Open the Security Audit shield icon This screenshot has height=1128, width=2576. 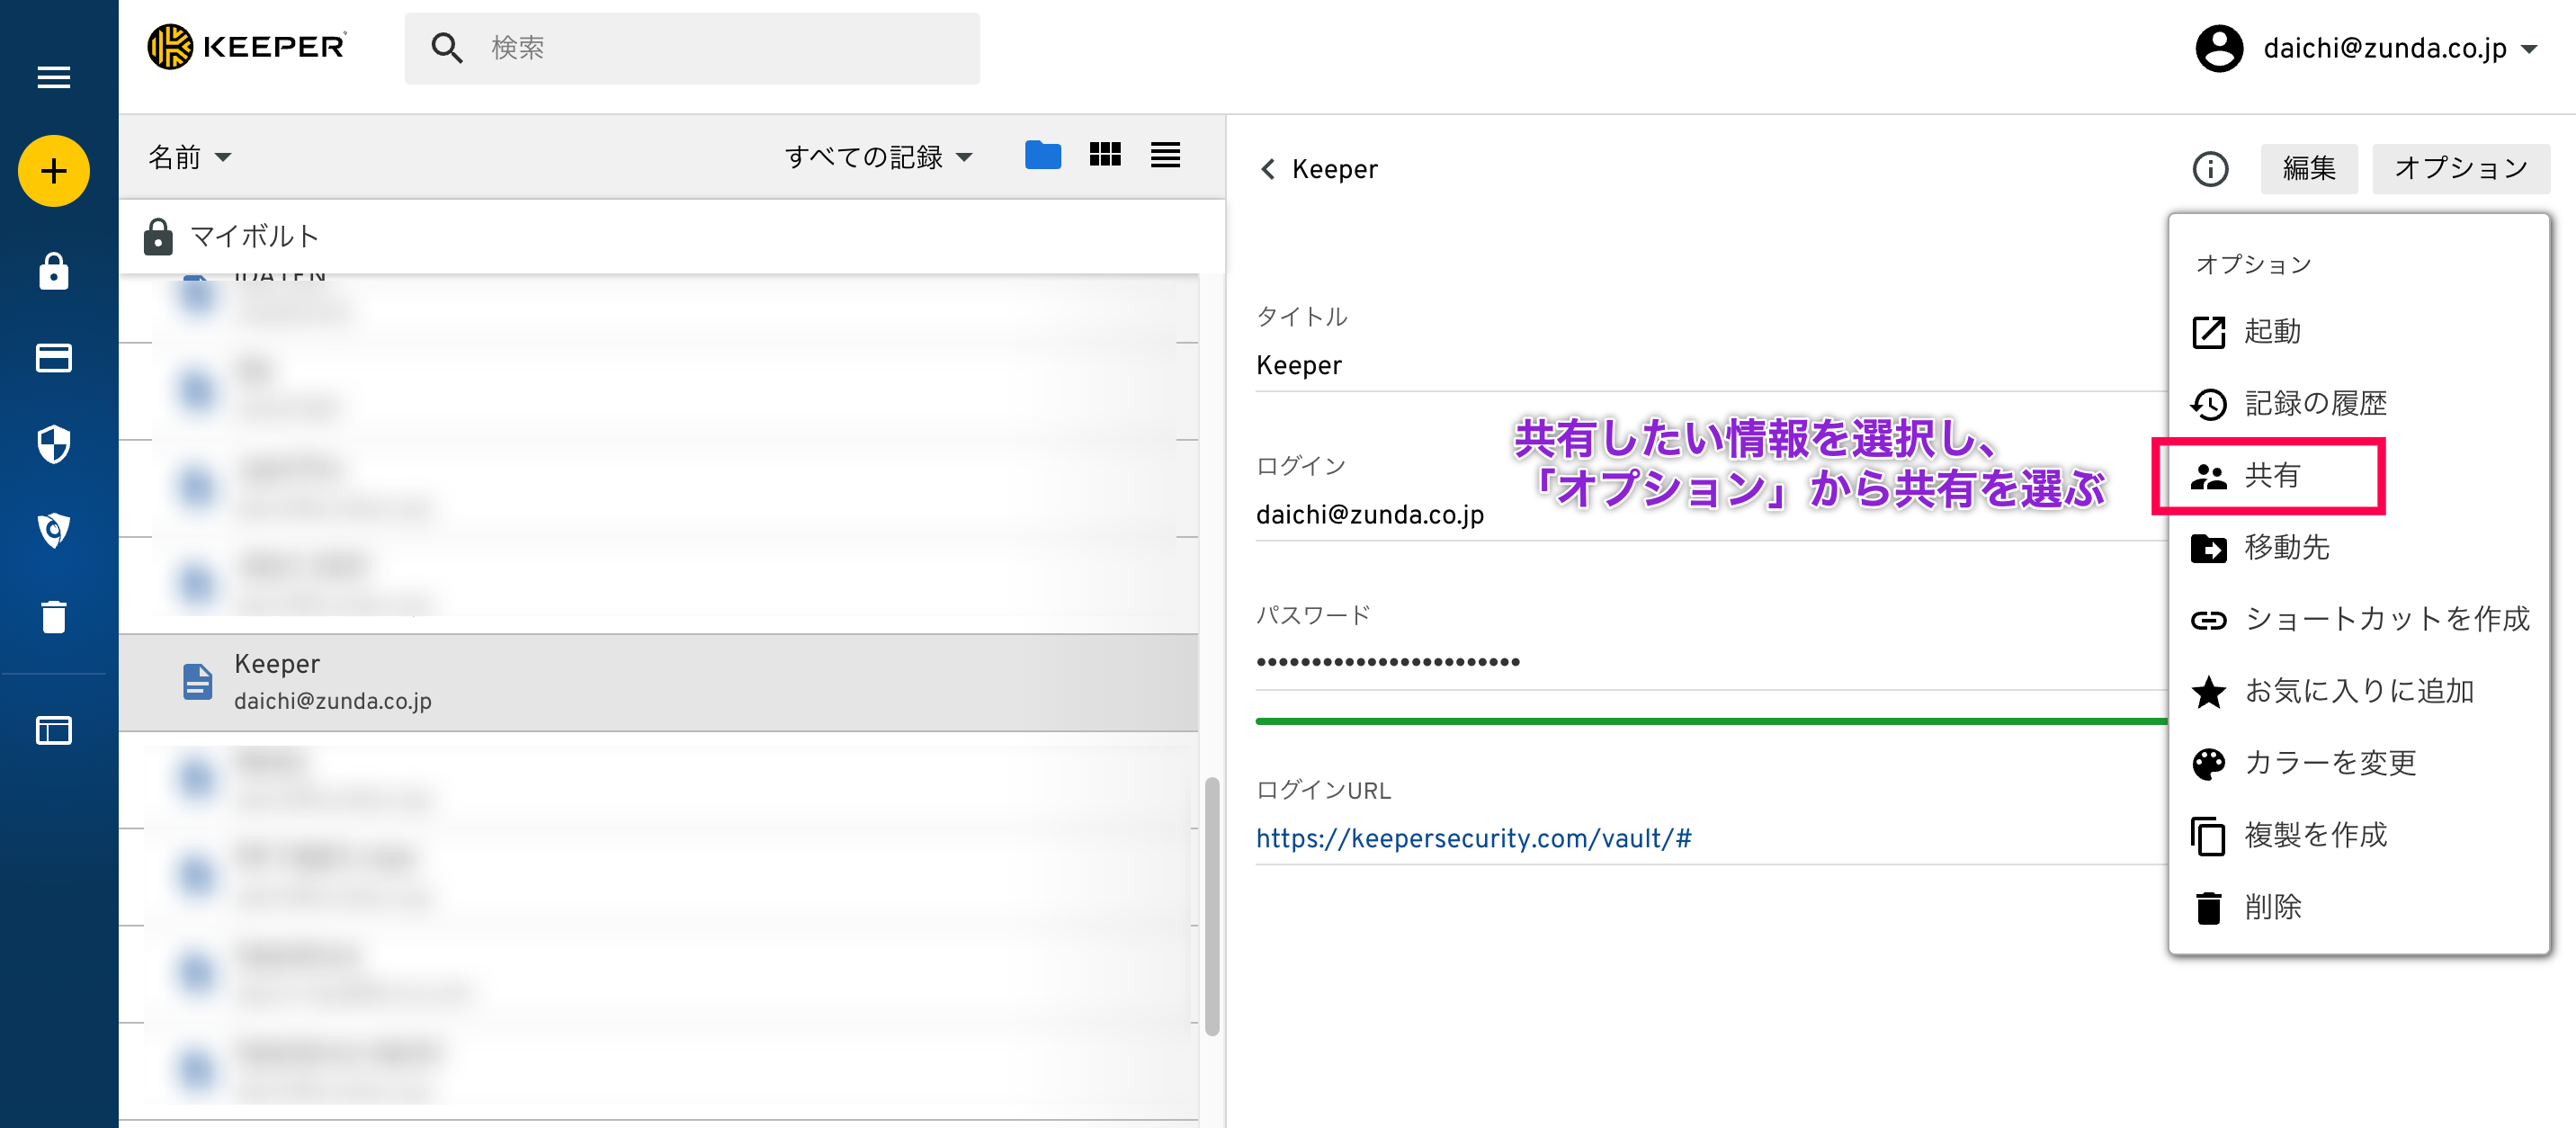point(53,444)
